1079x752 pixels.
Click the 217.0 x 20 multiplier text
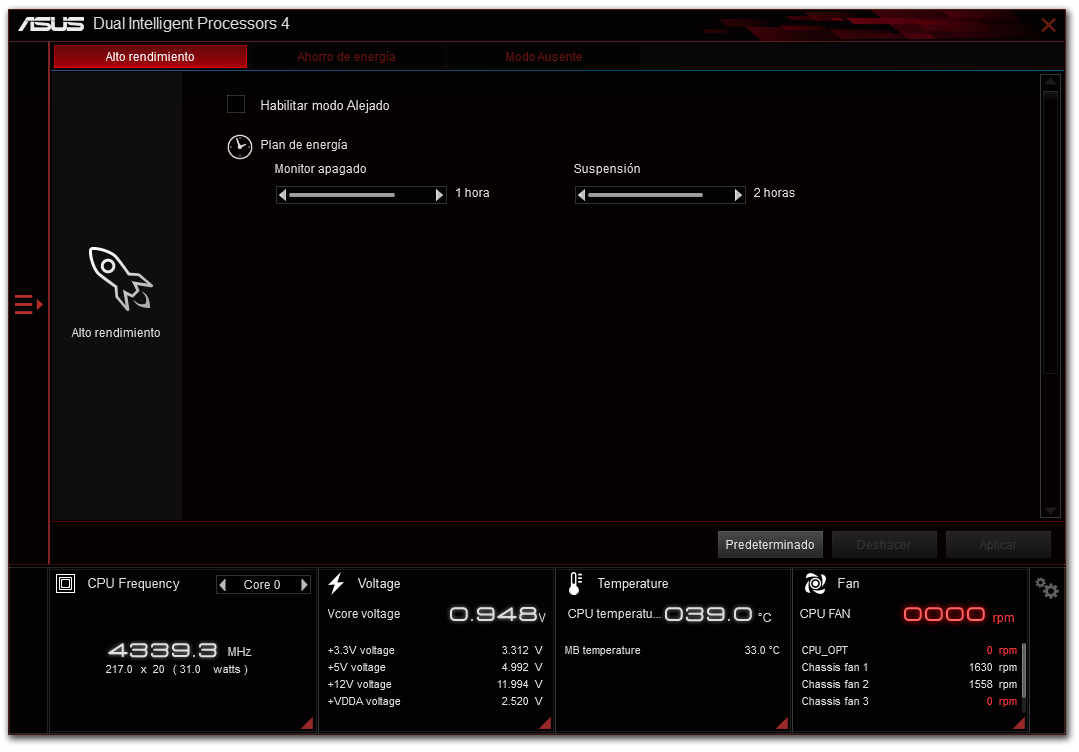[x=135, y=669]
